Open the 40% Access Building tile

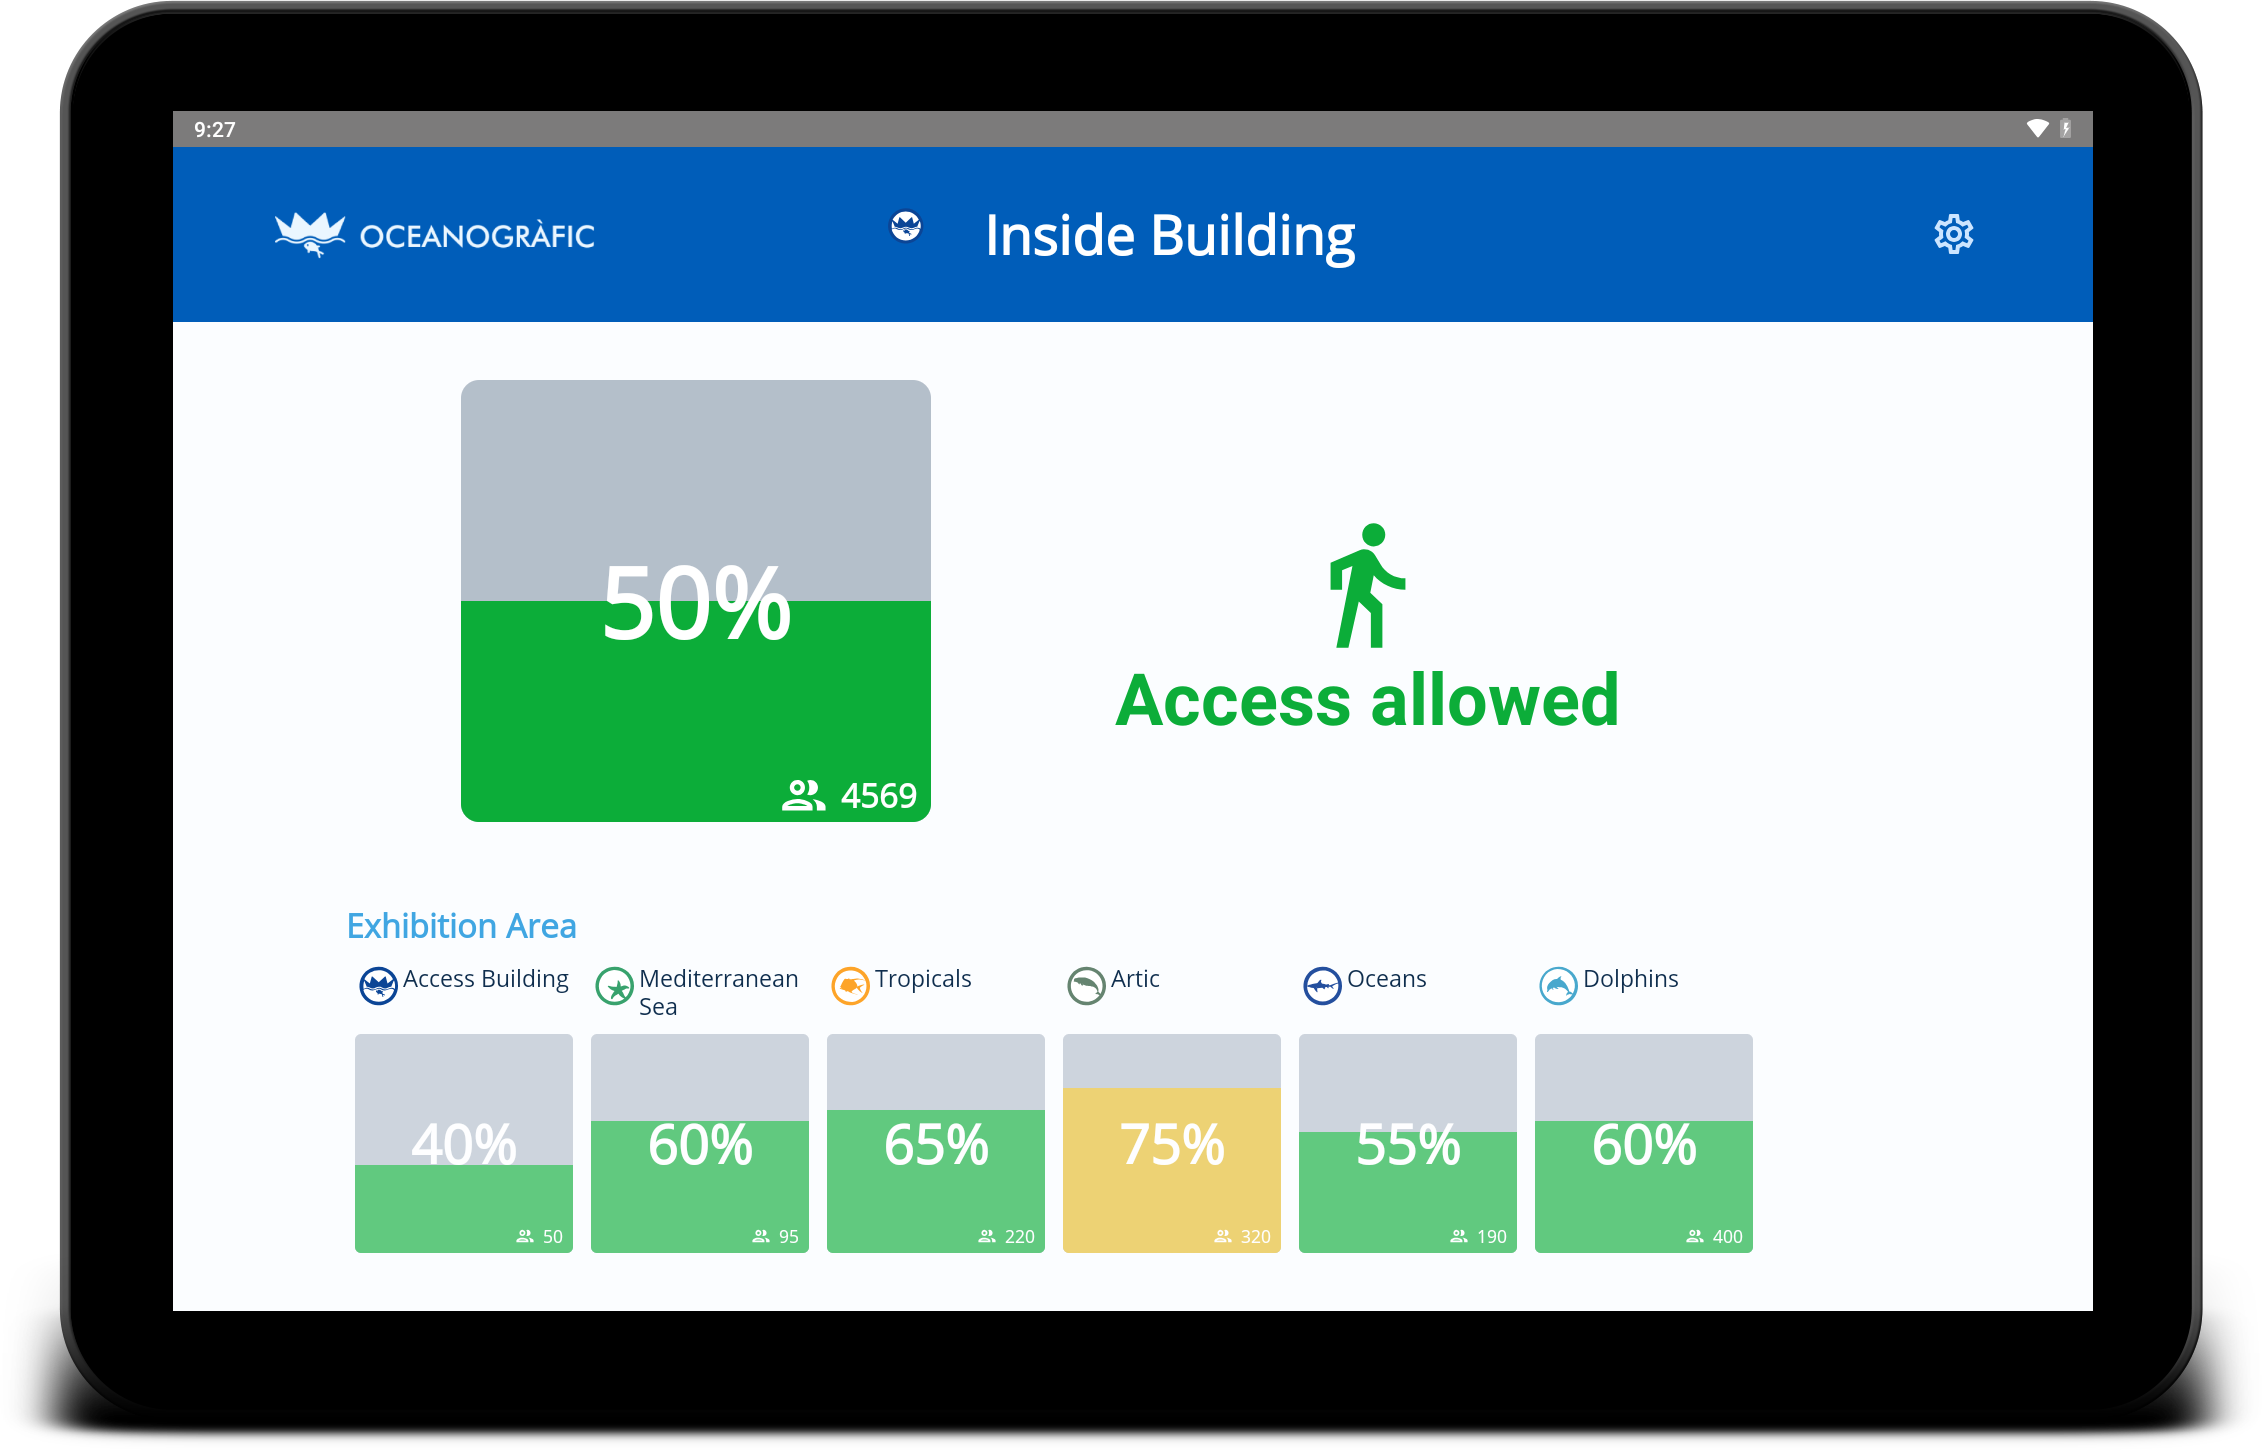point(464,1143)
